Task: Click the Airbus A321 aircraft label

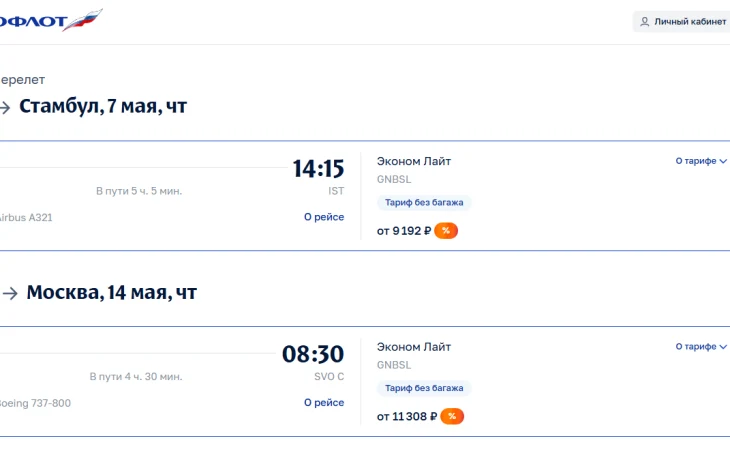Action: click(26, 217)
